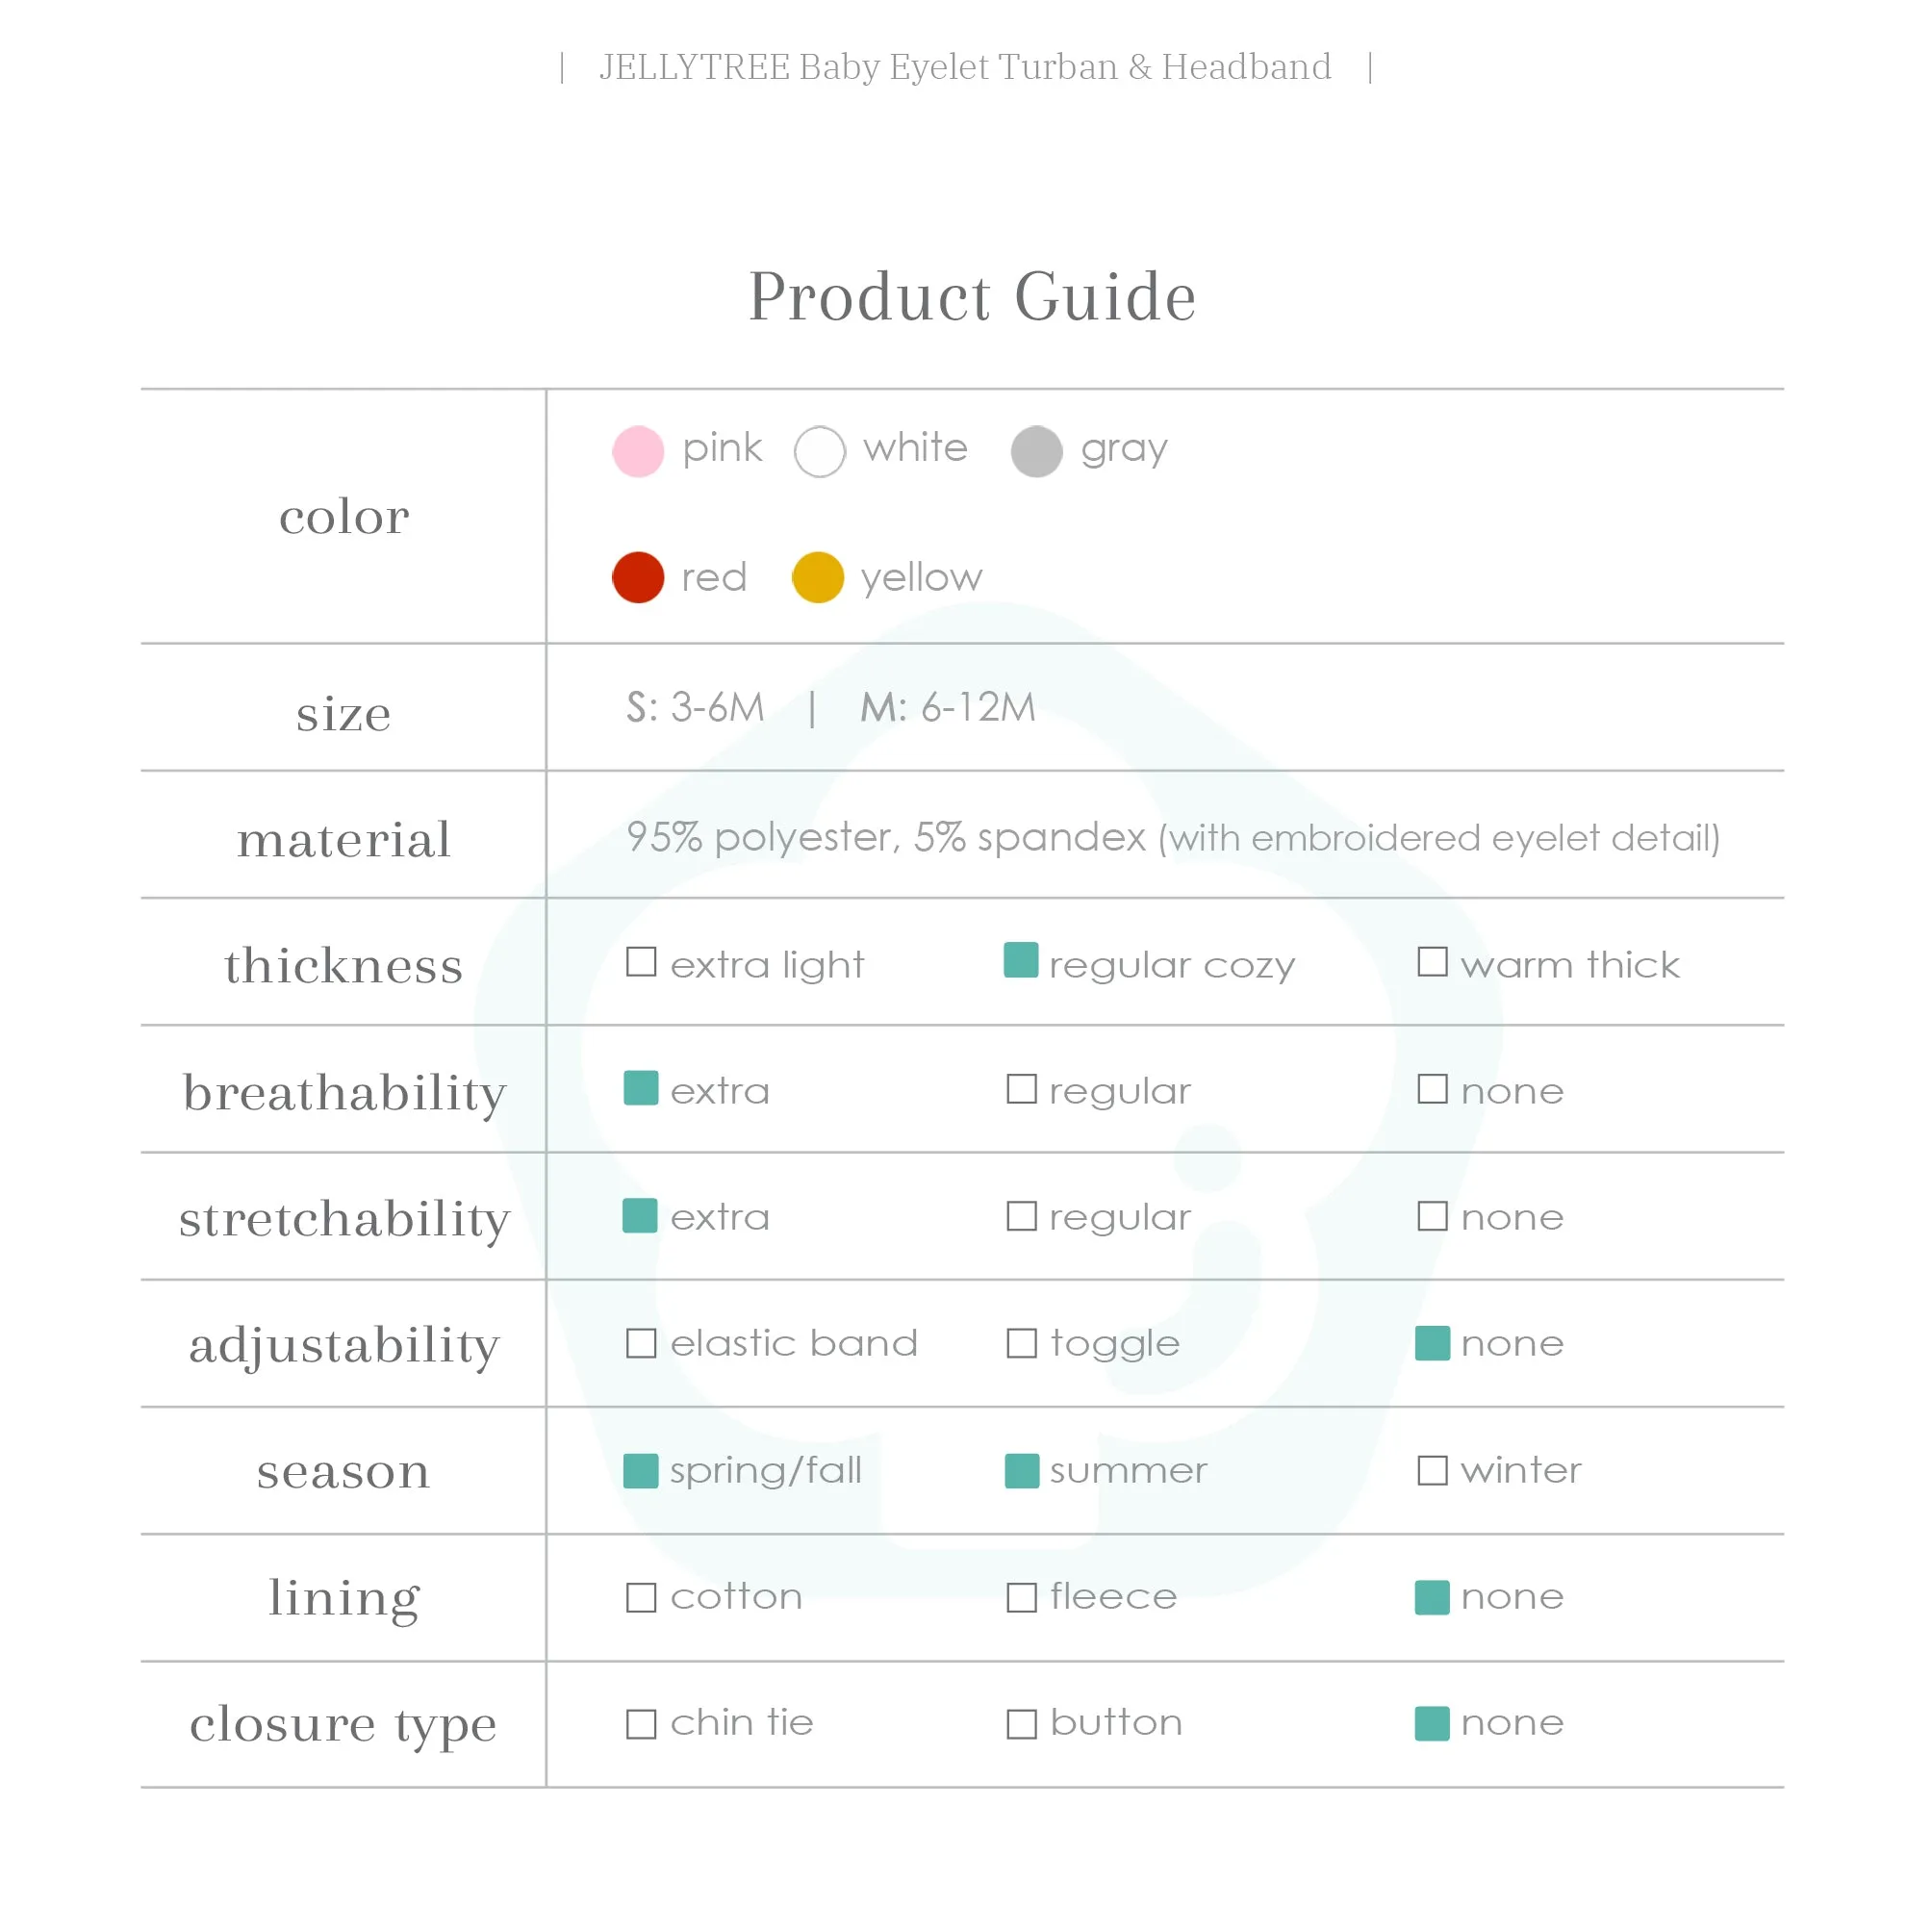The height and width of the screenshot is (1932, 1932).
Task: Check the fleece lining checkbox
Action: click(1022, 1597)
